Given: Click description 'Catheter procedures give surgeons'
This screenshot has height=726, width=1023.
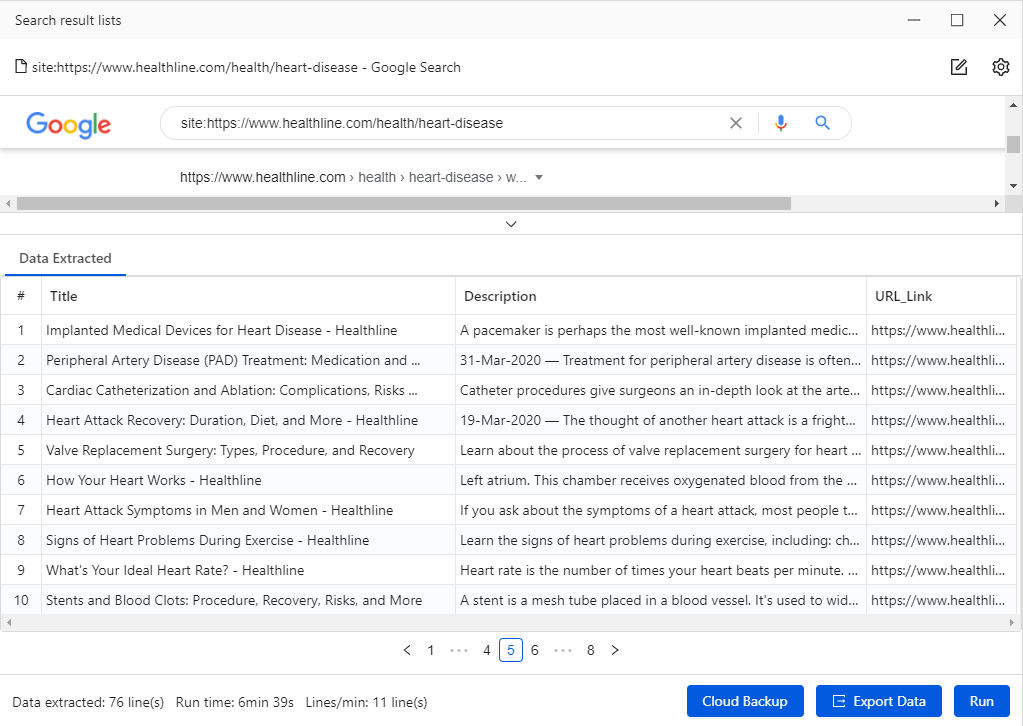Looking at the screenshot, I should click(x=660, y=390).
